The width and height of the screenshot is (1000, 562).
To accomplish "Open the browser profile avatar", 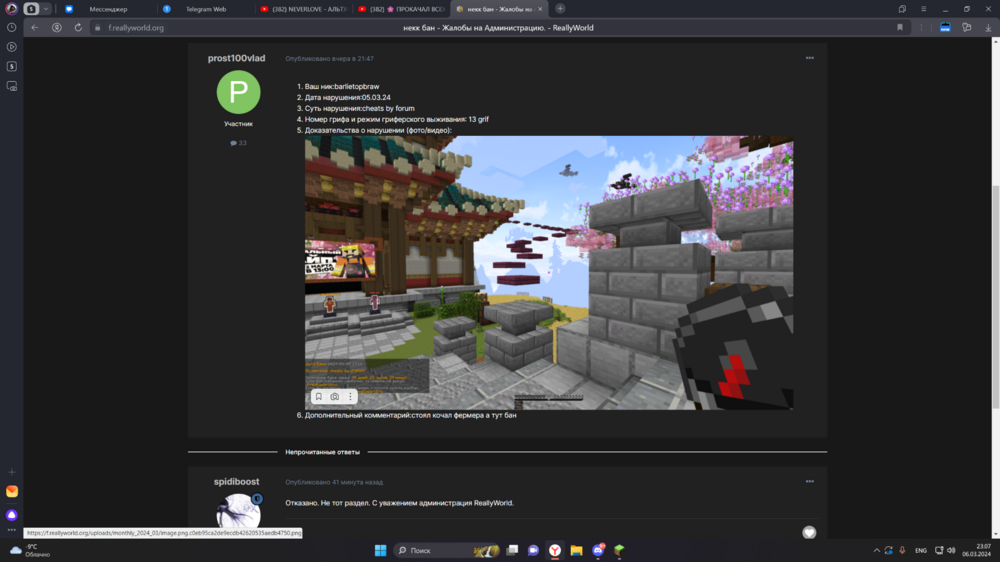I will 11,9.
